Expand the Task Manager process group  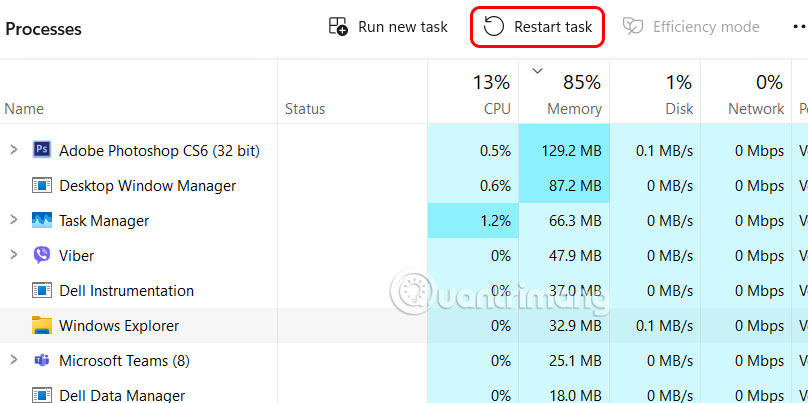pyautogui.click(x=13, y=220)
